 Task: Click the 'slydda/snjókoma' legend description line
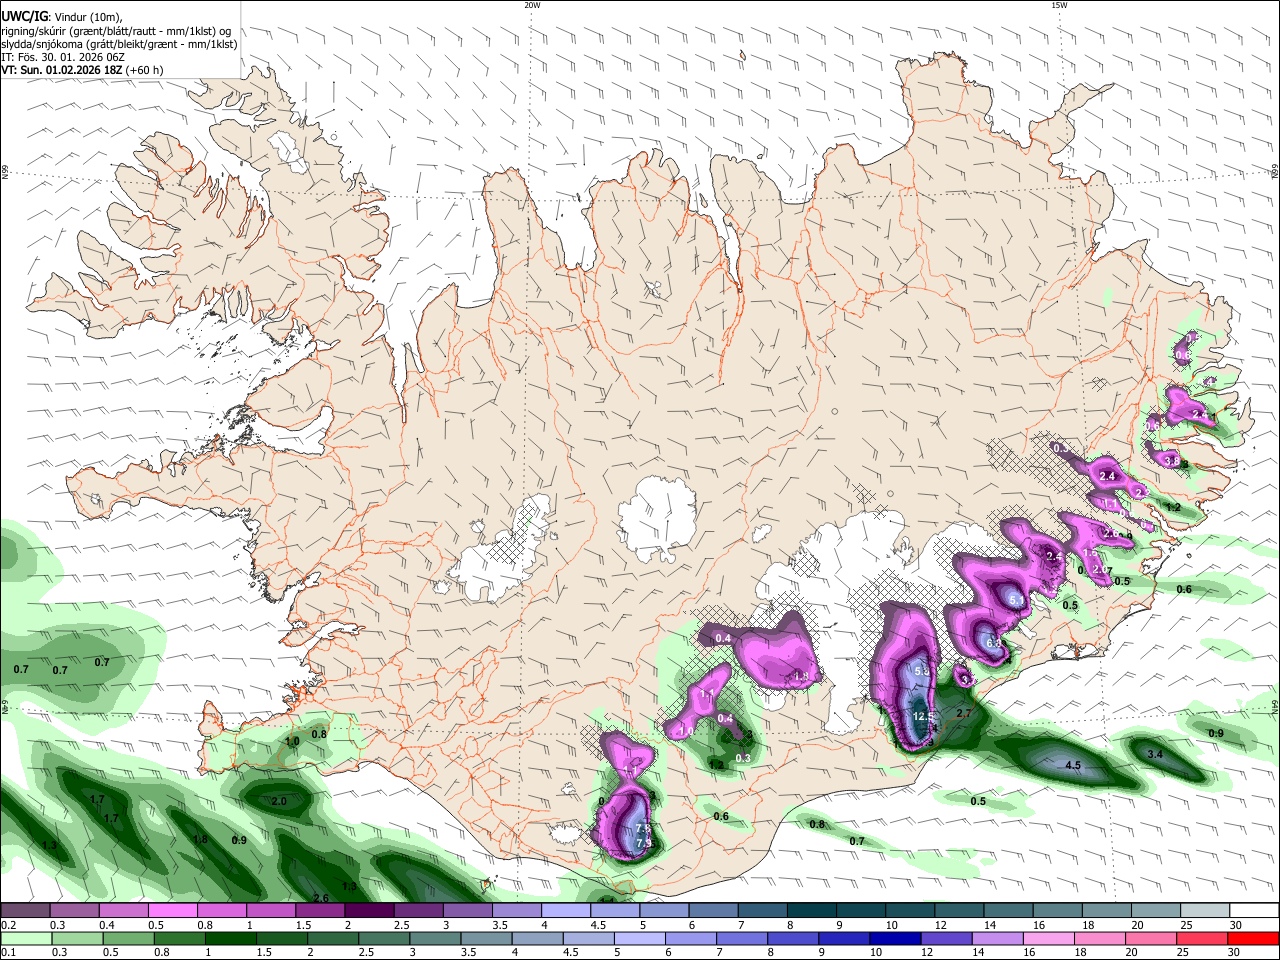tap(119, 44)
